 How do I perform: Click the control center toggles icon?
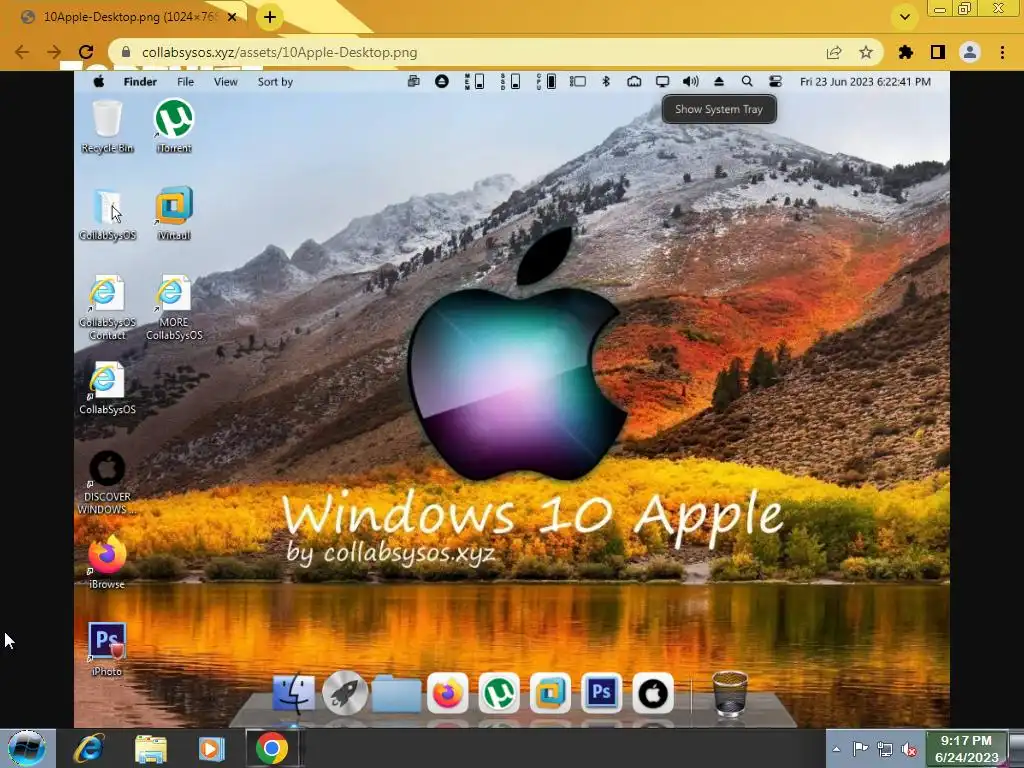(x=775, y=82)
